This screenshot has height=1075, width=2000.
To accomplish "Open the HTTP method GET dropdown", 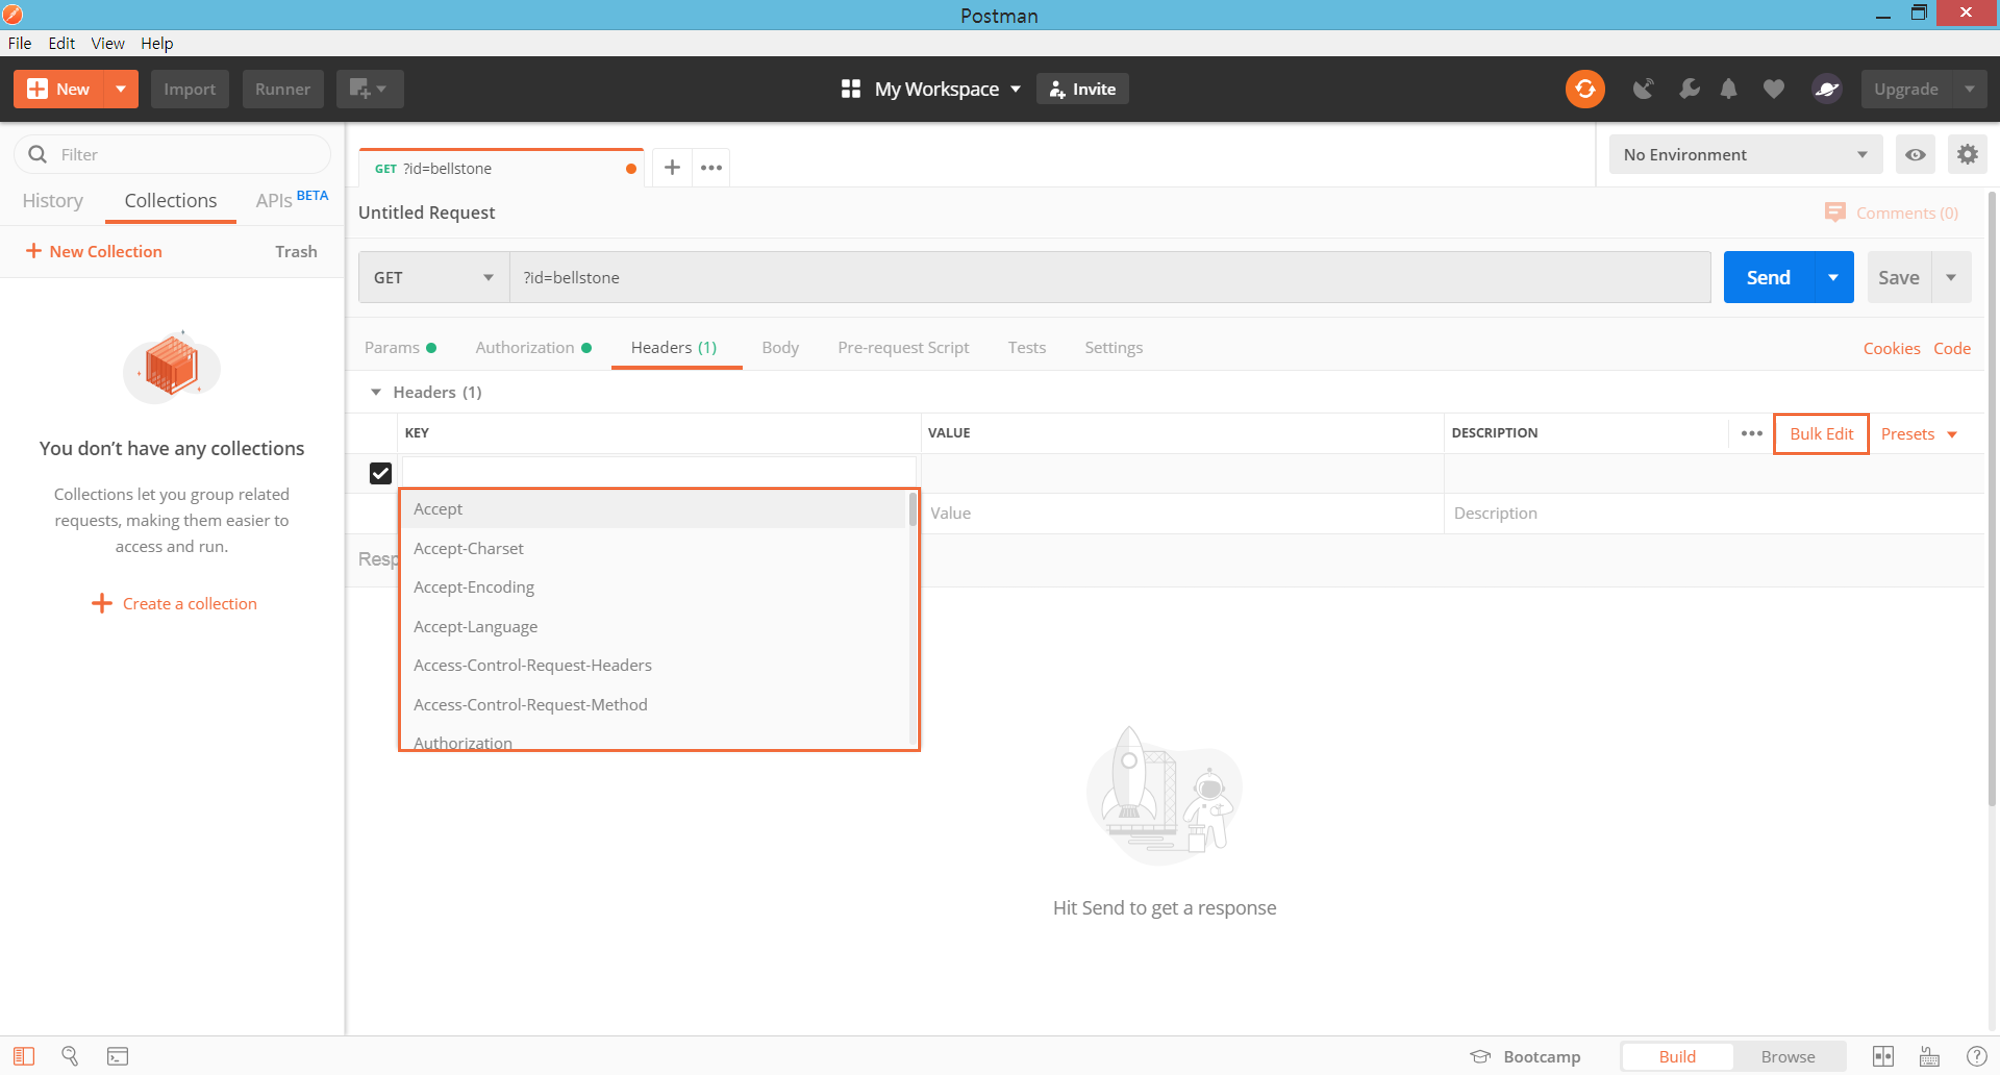I will [433, 277].
